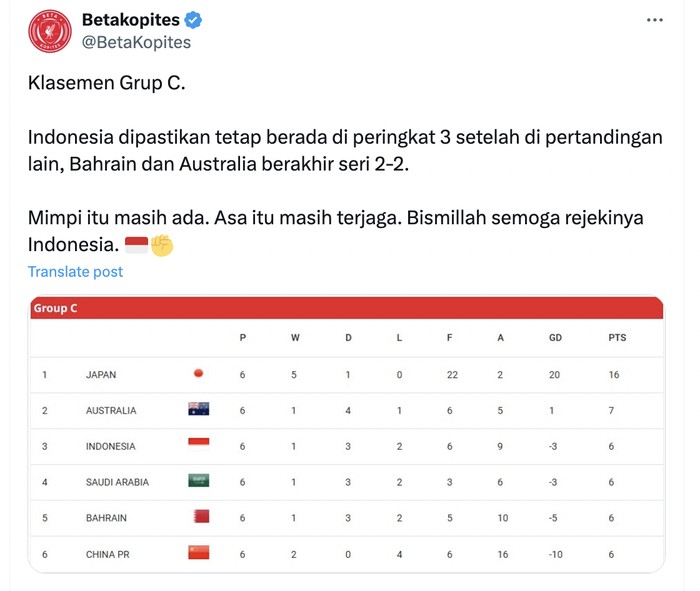Click the Indonesia flag emoji in text
The image size is (700, 591).
click(135, 245)
